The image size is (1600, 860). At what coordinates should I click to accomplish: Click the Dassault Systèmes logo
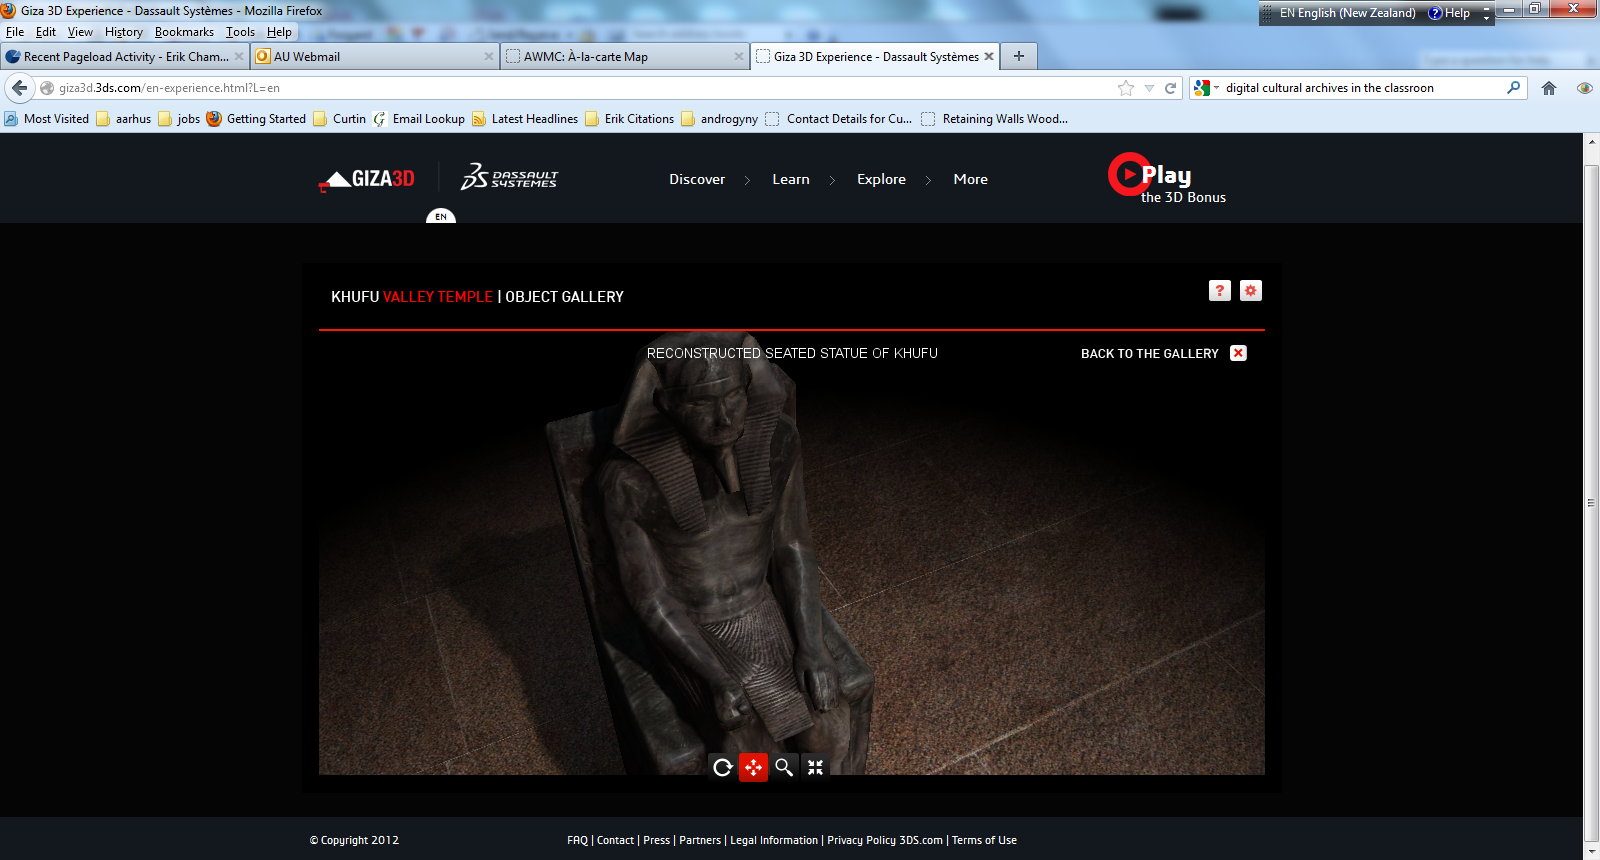pos(509,178)
